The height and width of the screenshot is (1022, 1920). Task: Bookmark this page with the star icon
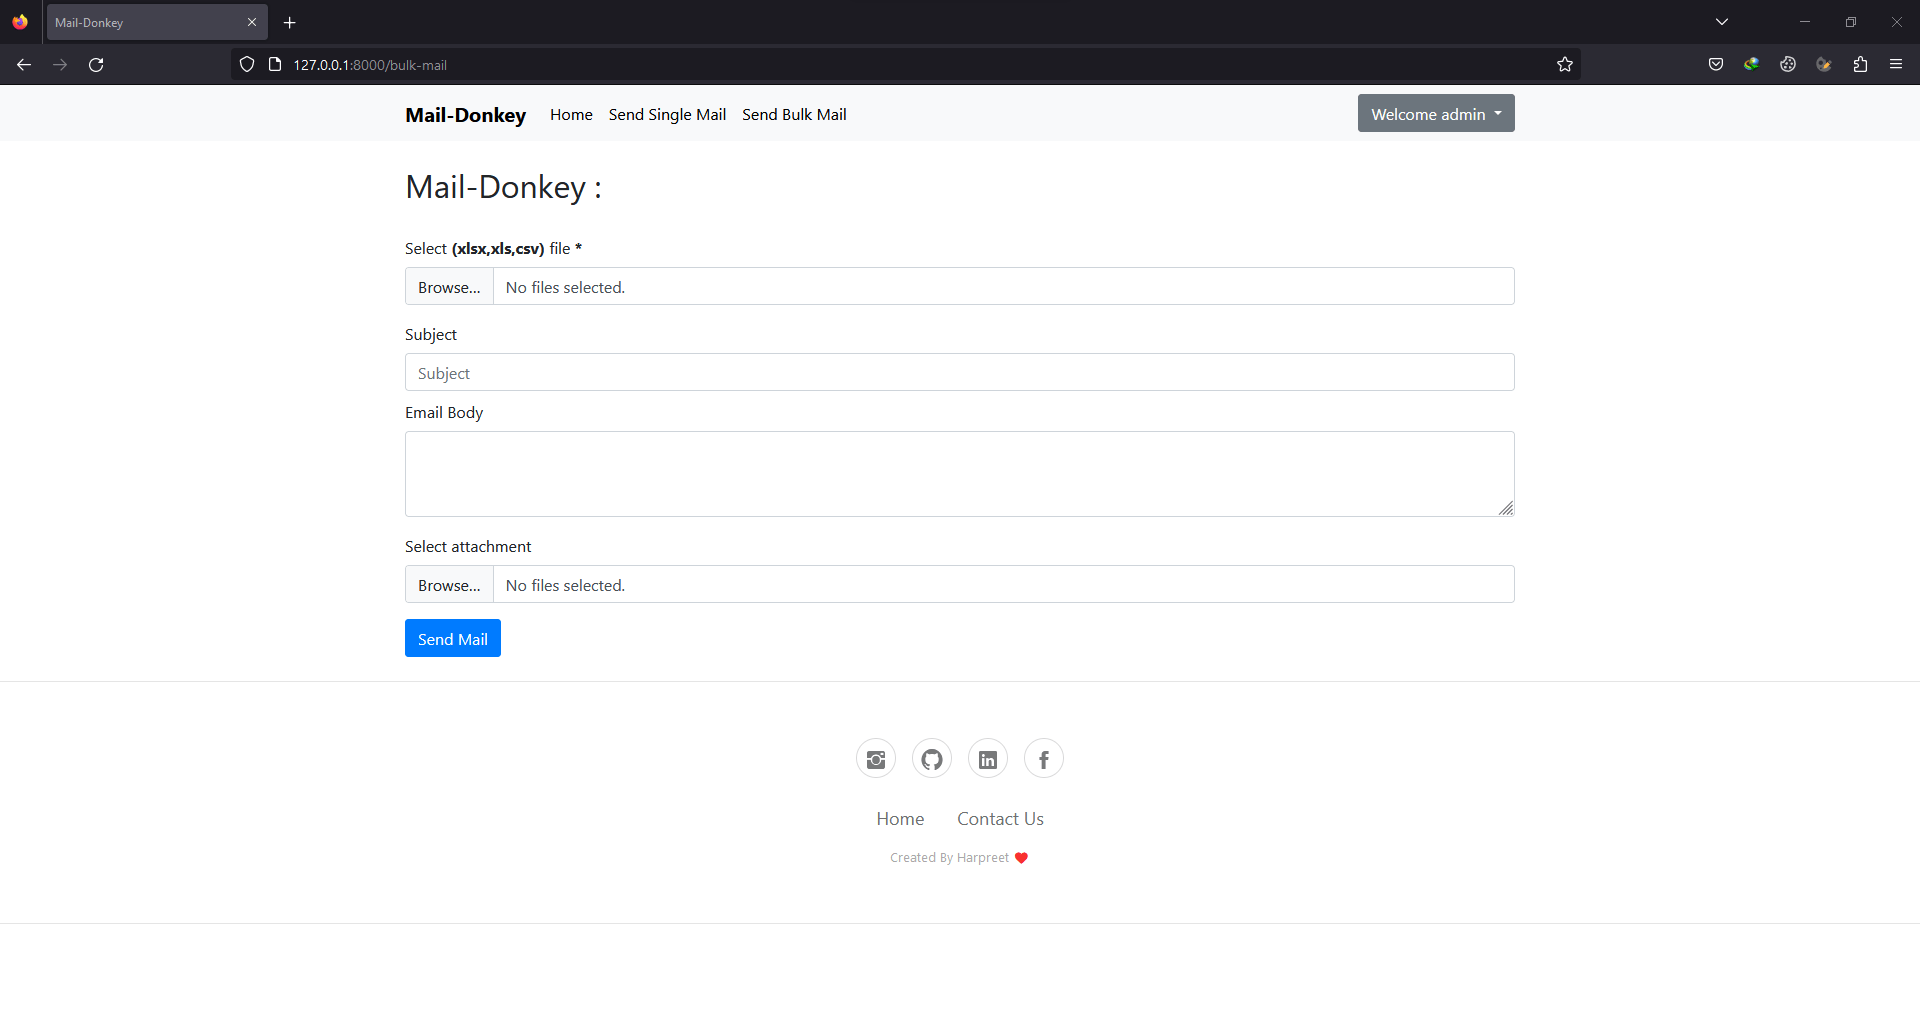tap(1565, 64)
